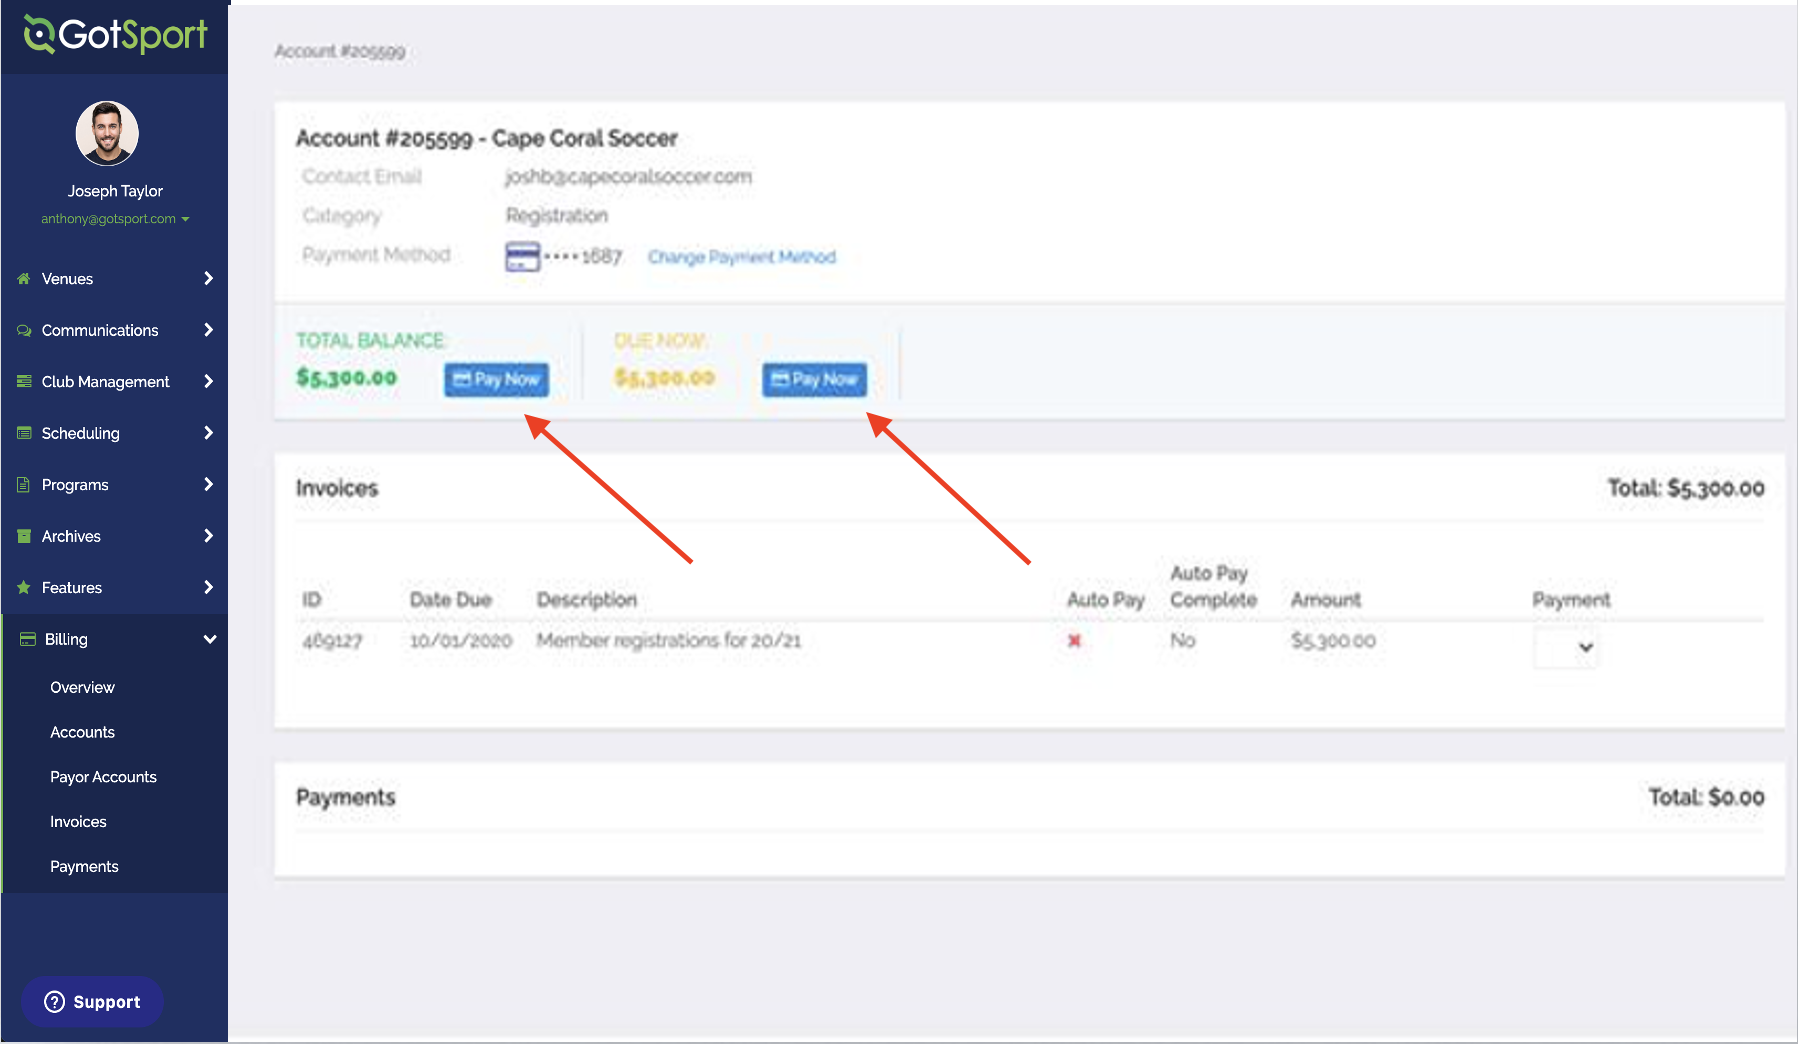Click the Auto Pay Complete 'No' value
Screen dimensions: 1798x1044
[1183, 640]
